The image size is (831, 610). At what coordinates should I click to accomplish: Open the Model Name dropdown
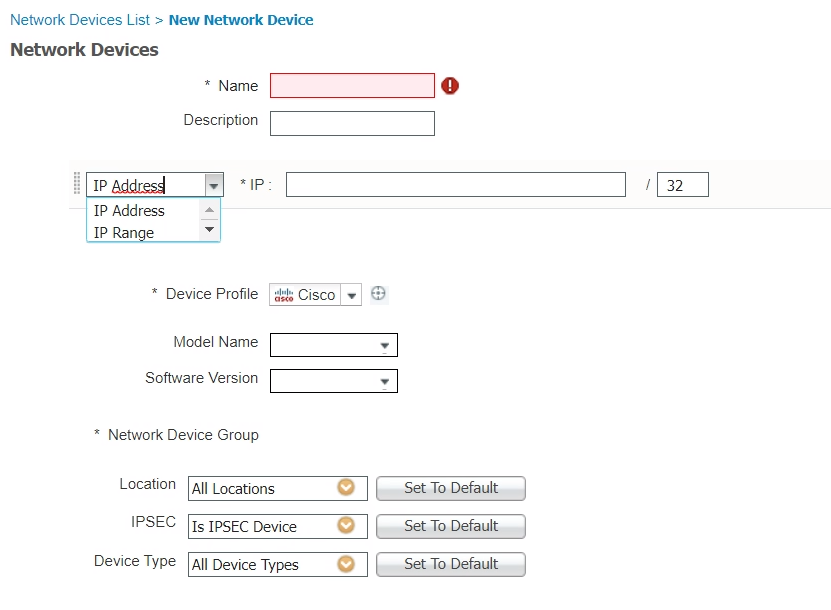coord(384,346)
